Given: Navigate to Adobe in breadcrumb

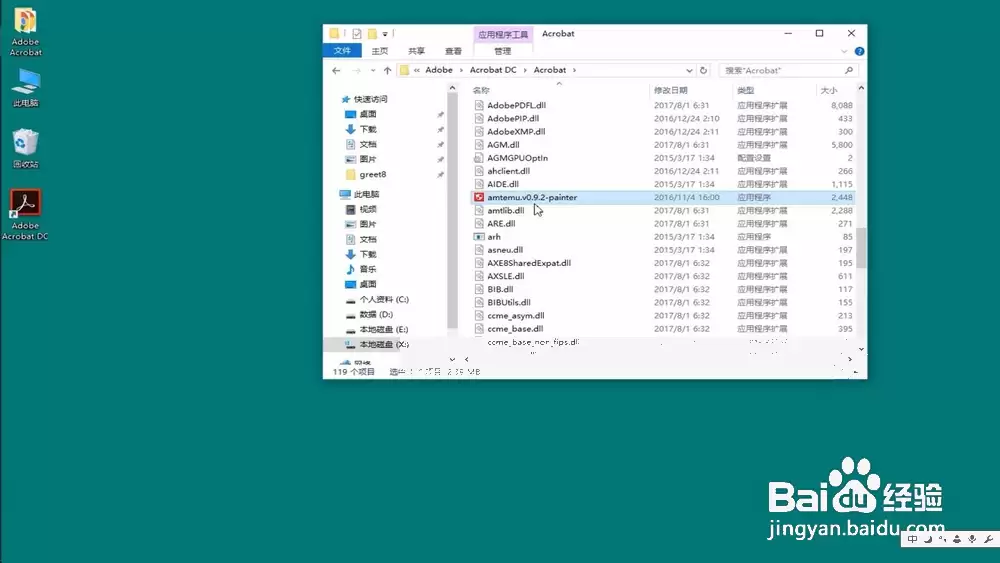Looking at the screenshot, I should point(439,70).
